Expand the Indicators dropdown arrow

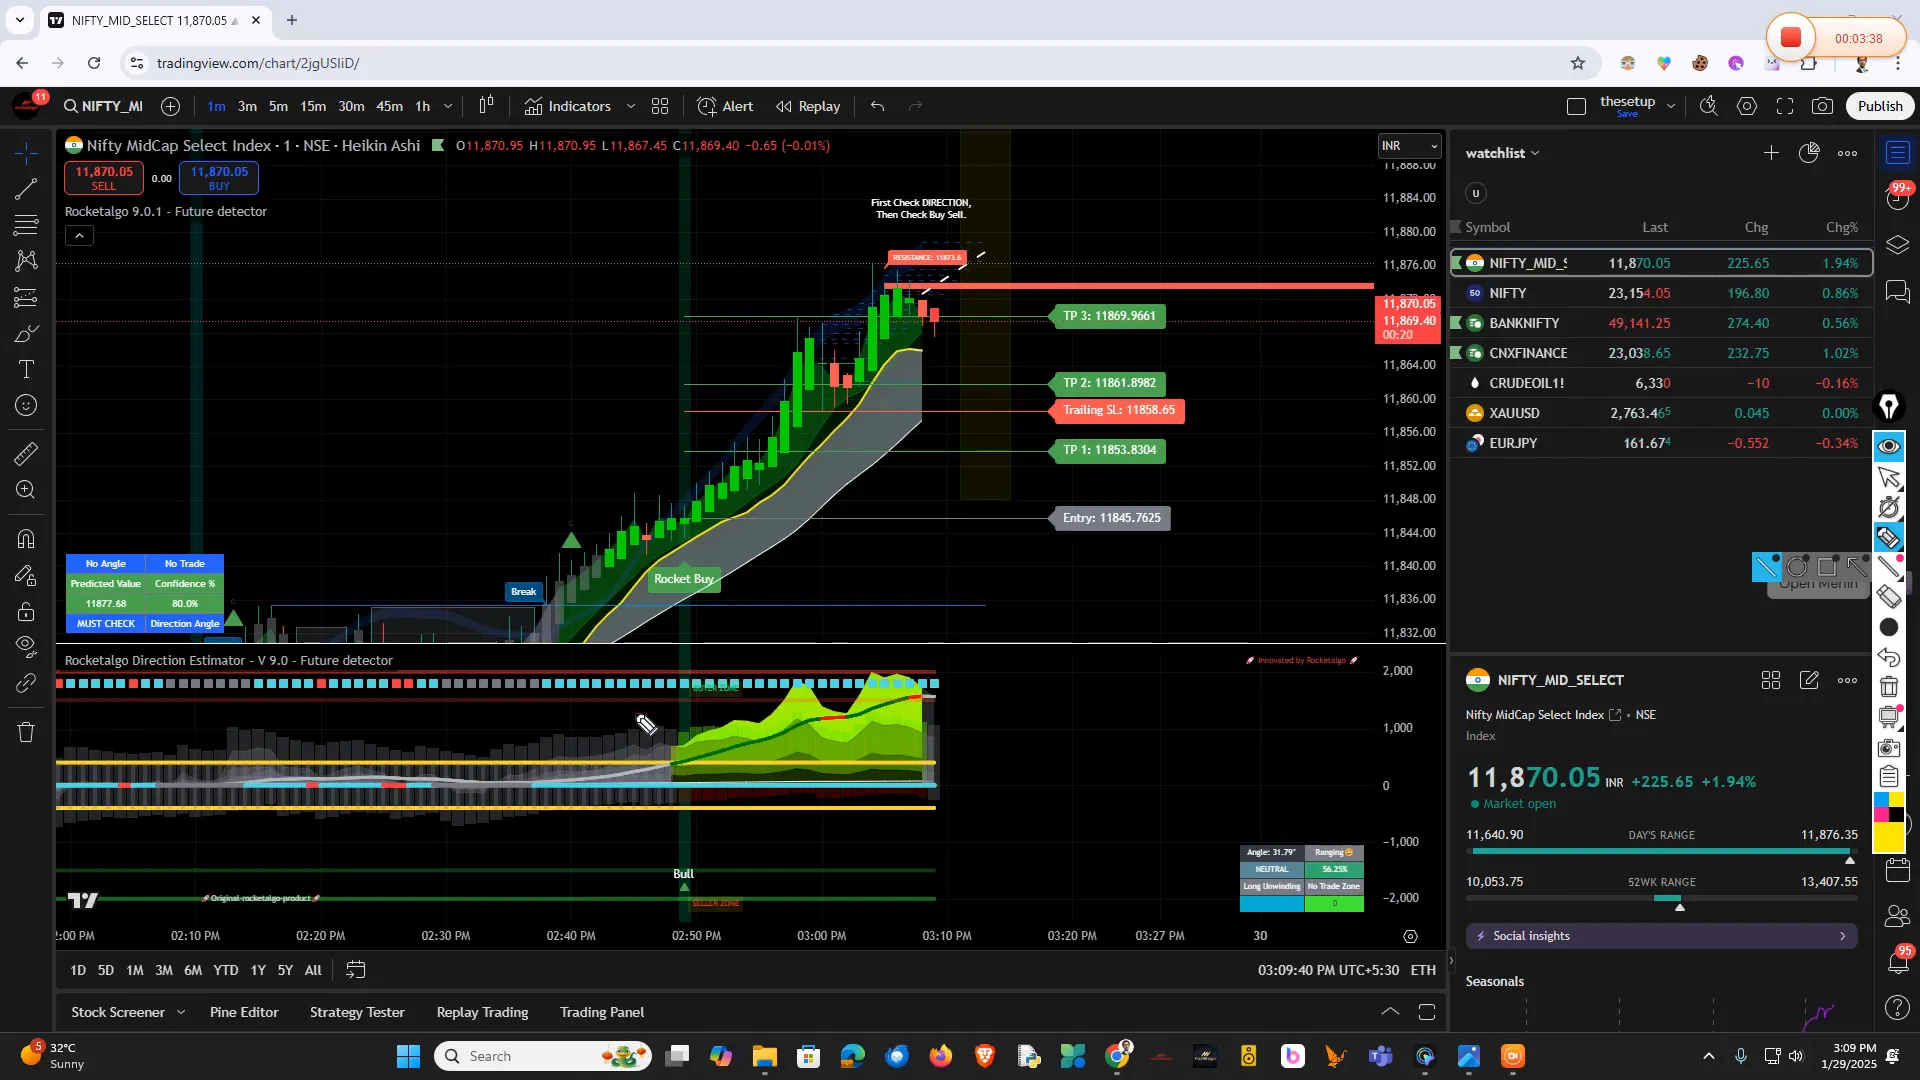(630, 106)
